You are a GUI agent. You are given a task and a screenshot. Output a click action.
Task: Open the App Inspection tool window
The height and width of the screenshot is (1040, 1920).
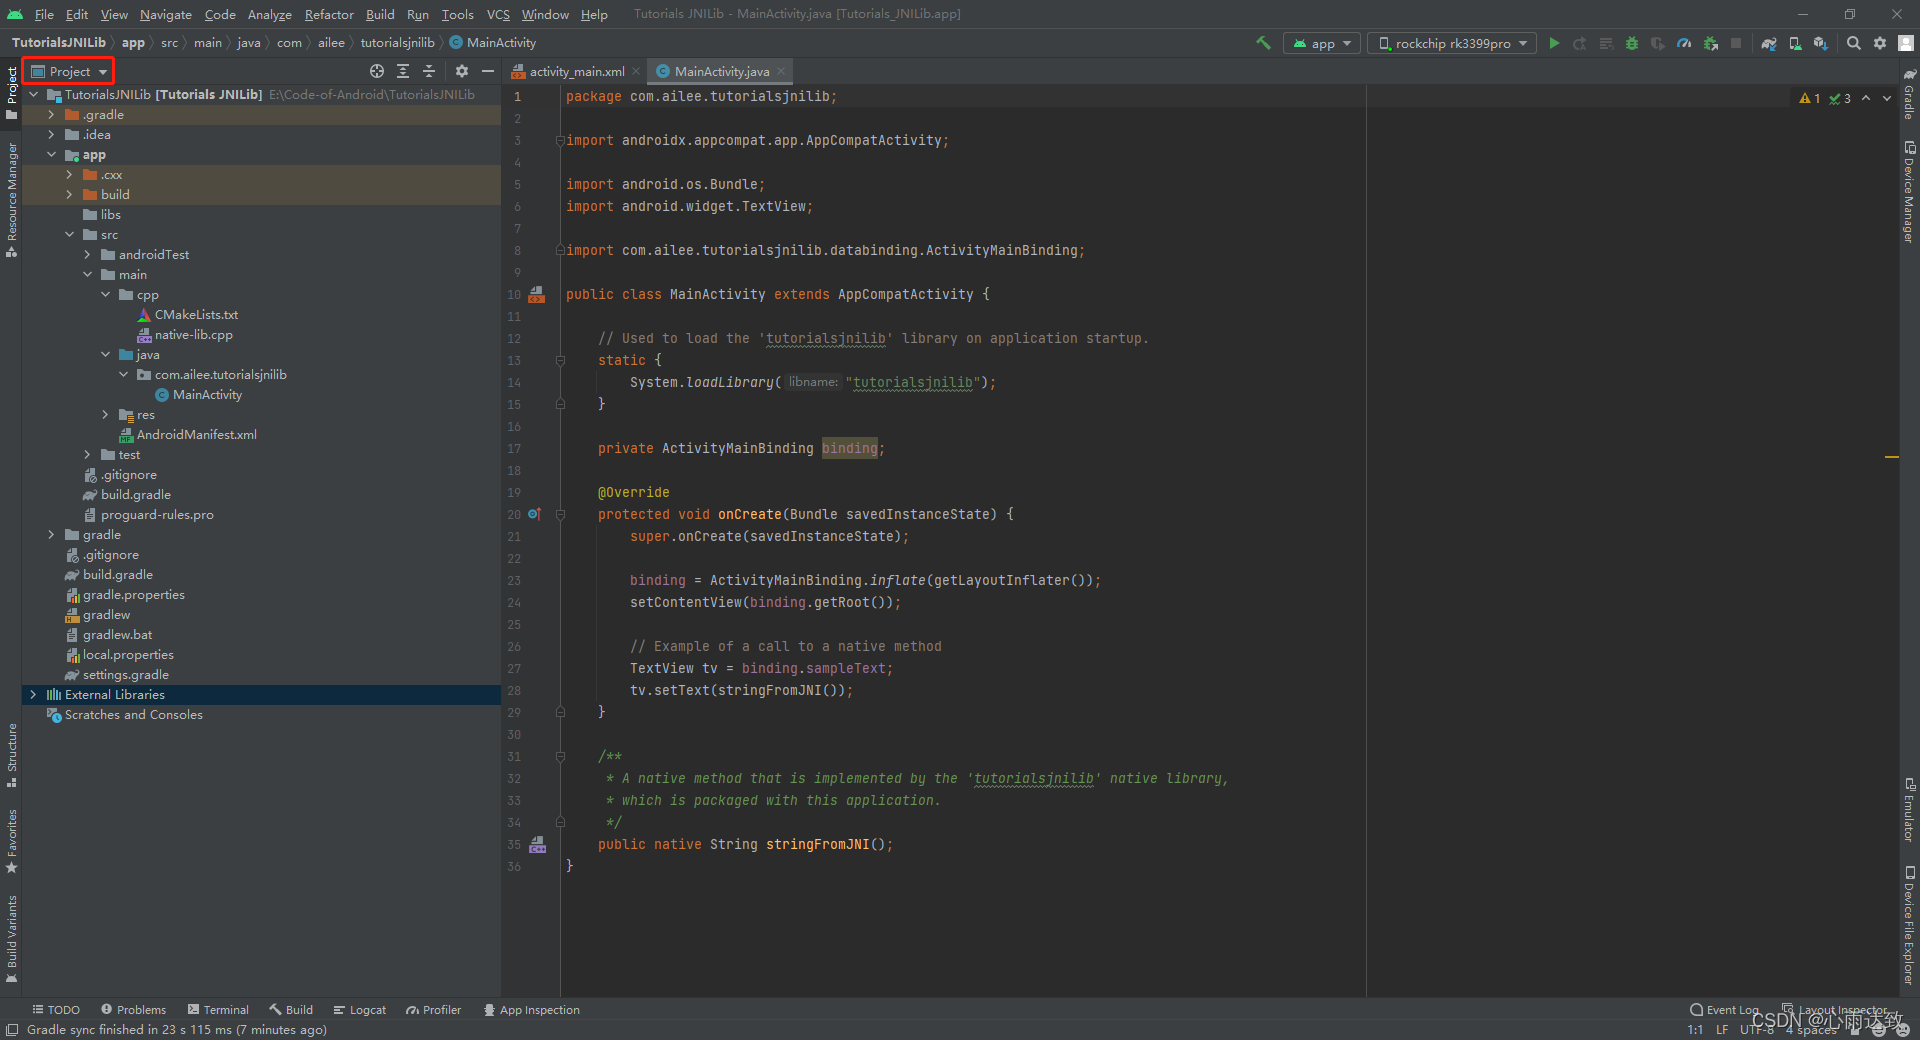coord(531,1010)
